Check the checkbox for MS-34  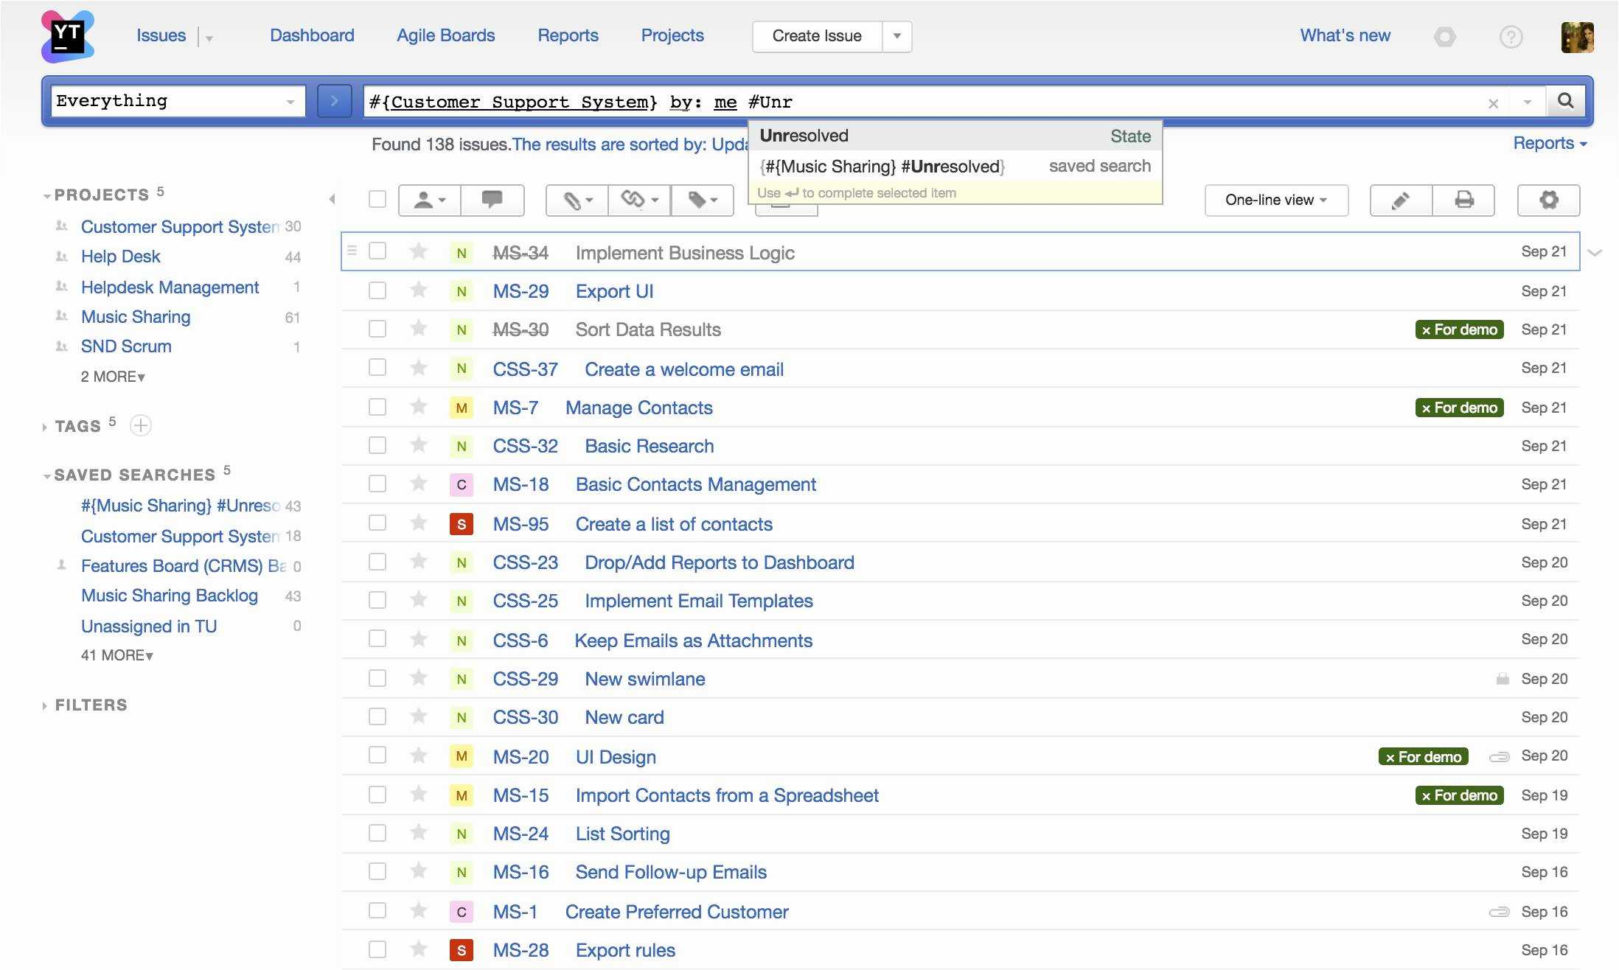(377, 252)
